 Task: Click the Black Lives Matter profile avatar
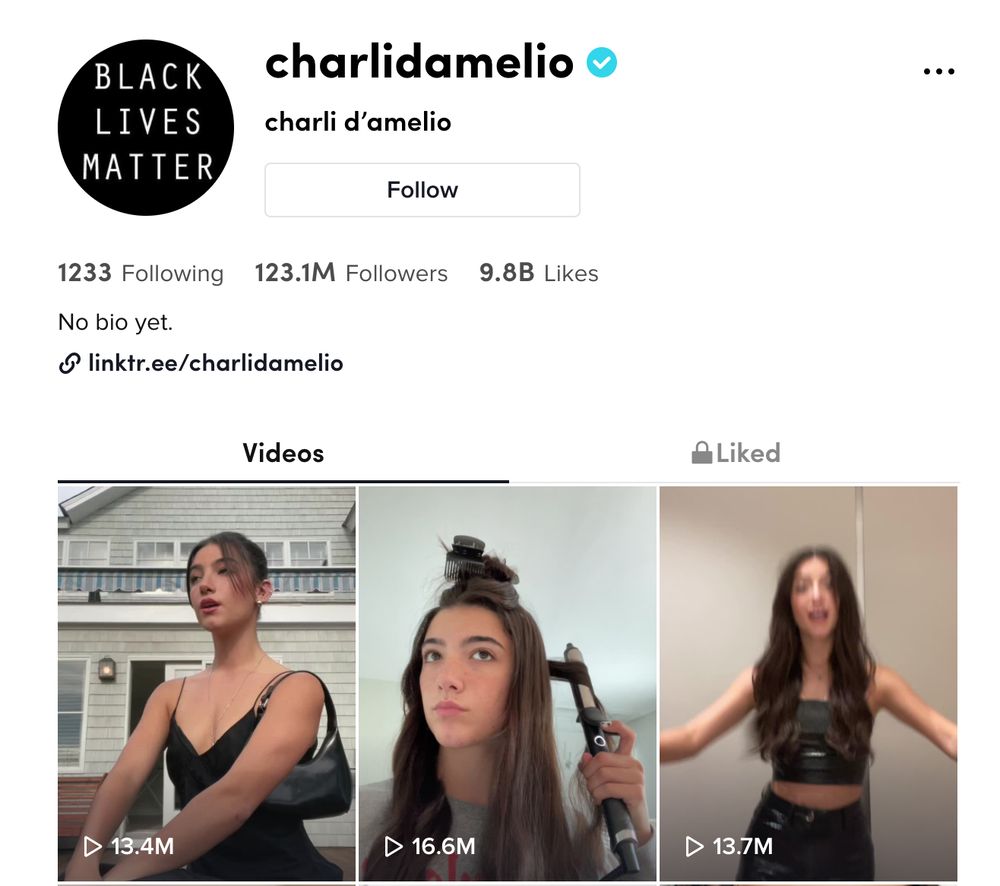pyautogui.click(x=146, y=128)
